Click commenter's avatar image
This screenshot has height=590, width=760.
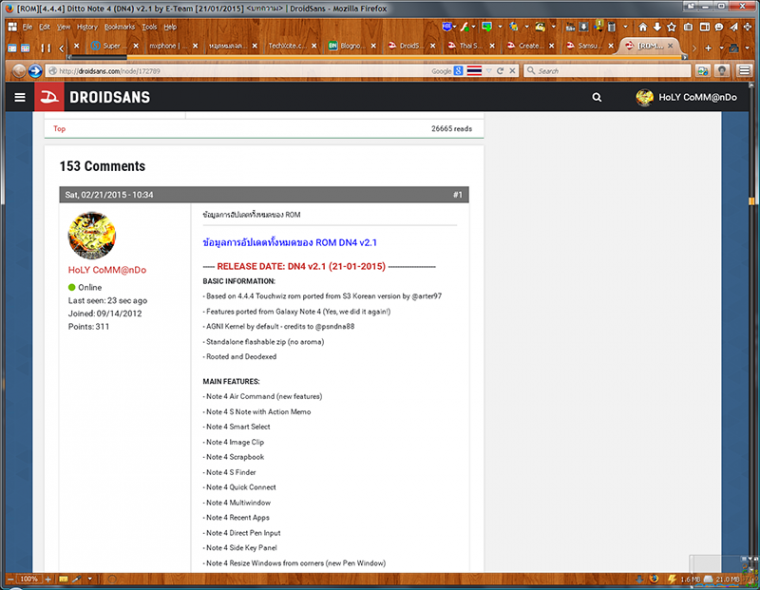[x=92, y=236]
